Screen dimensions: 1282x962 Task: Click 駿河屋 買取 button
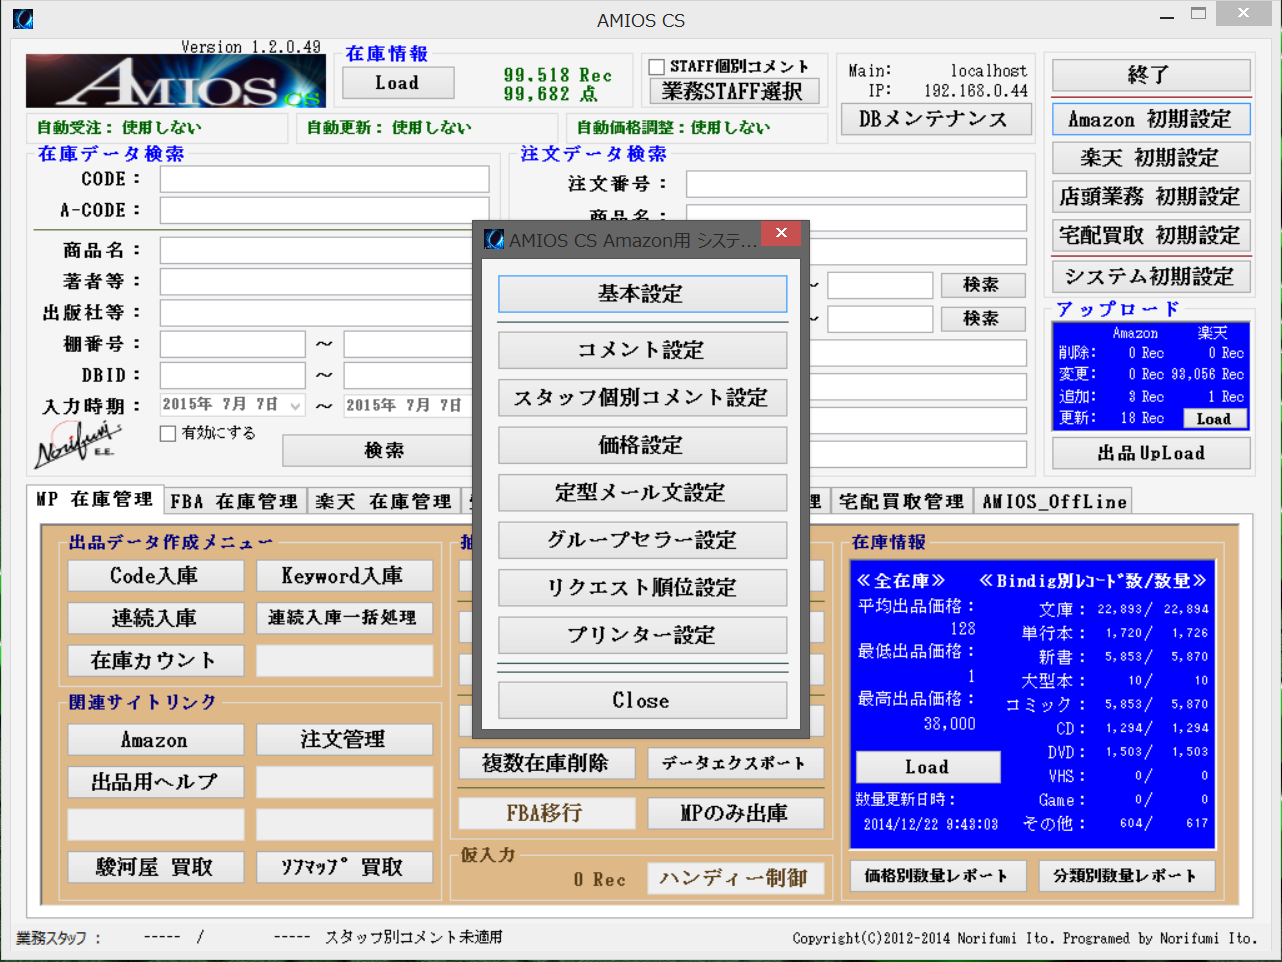click(155, 867)
